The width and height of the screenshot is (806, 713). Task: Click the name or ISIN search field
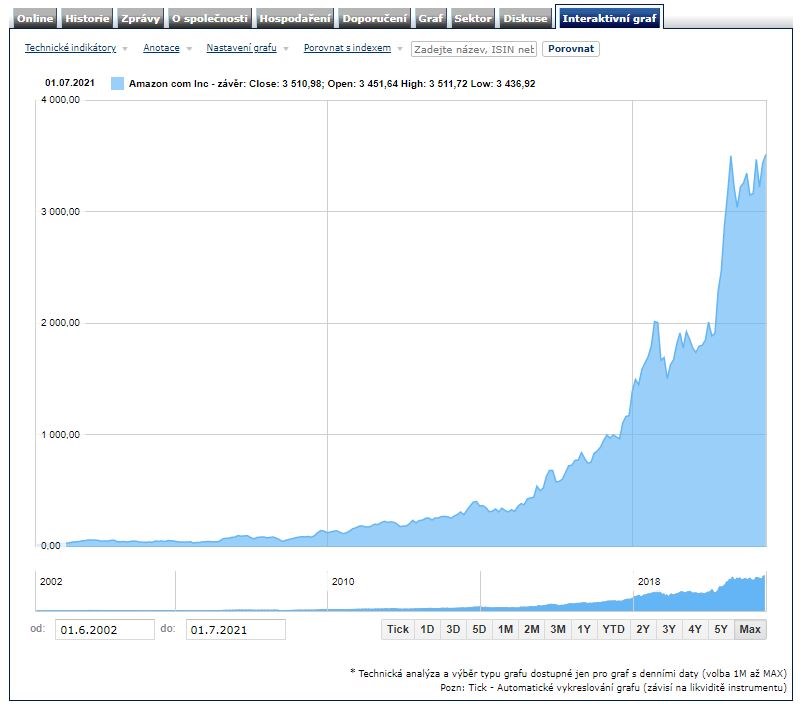coord(474,49)
